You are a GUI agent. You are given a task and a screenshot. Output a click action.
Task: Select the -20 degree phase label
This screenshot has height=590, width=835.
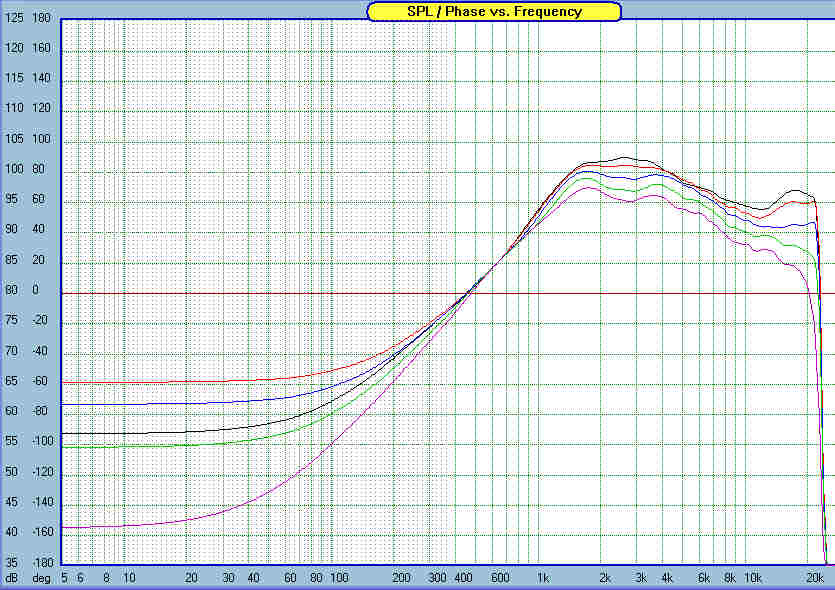pyautogui.click(x=40, y=319)
